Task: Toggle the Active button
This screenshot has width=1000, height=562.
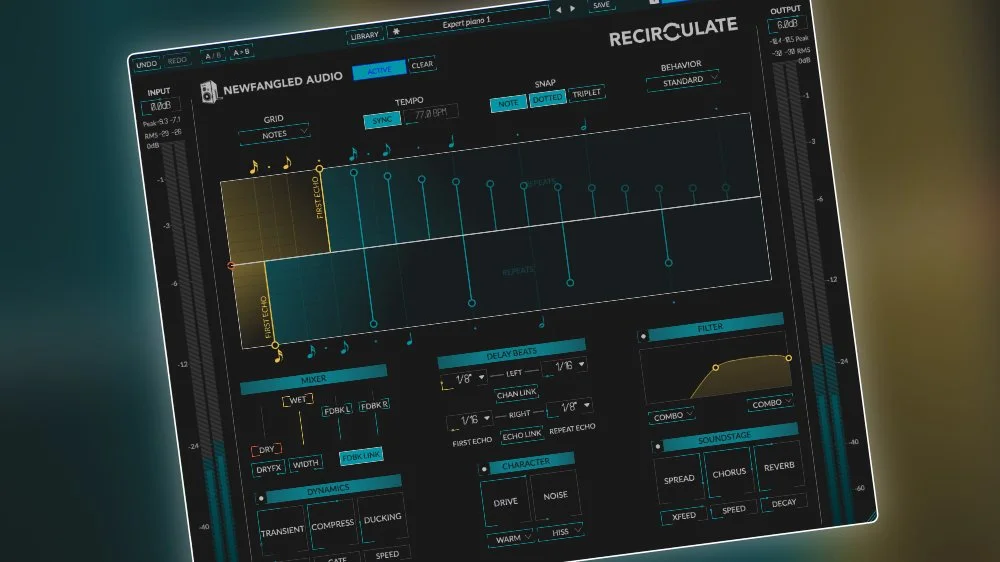Action: pyautogui.click(x=379, y=70)
